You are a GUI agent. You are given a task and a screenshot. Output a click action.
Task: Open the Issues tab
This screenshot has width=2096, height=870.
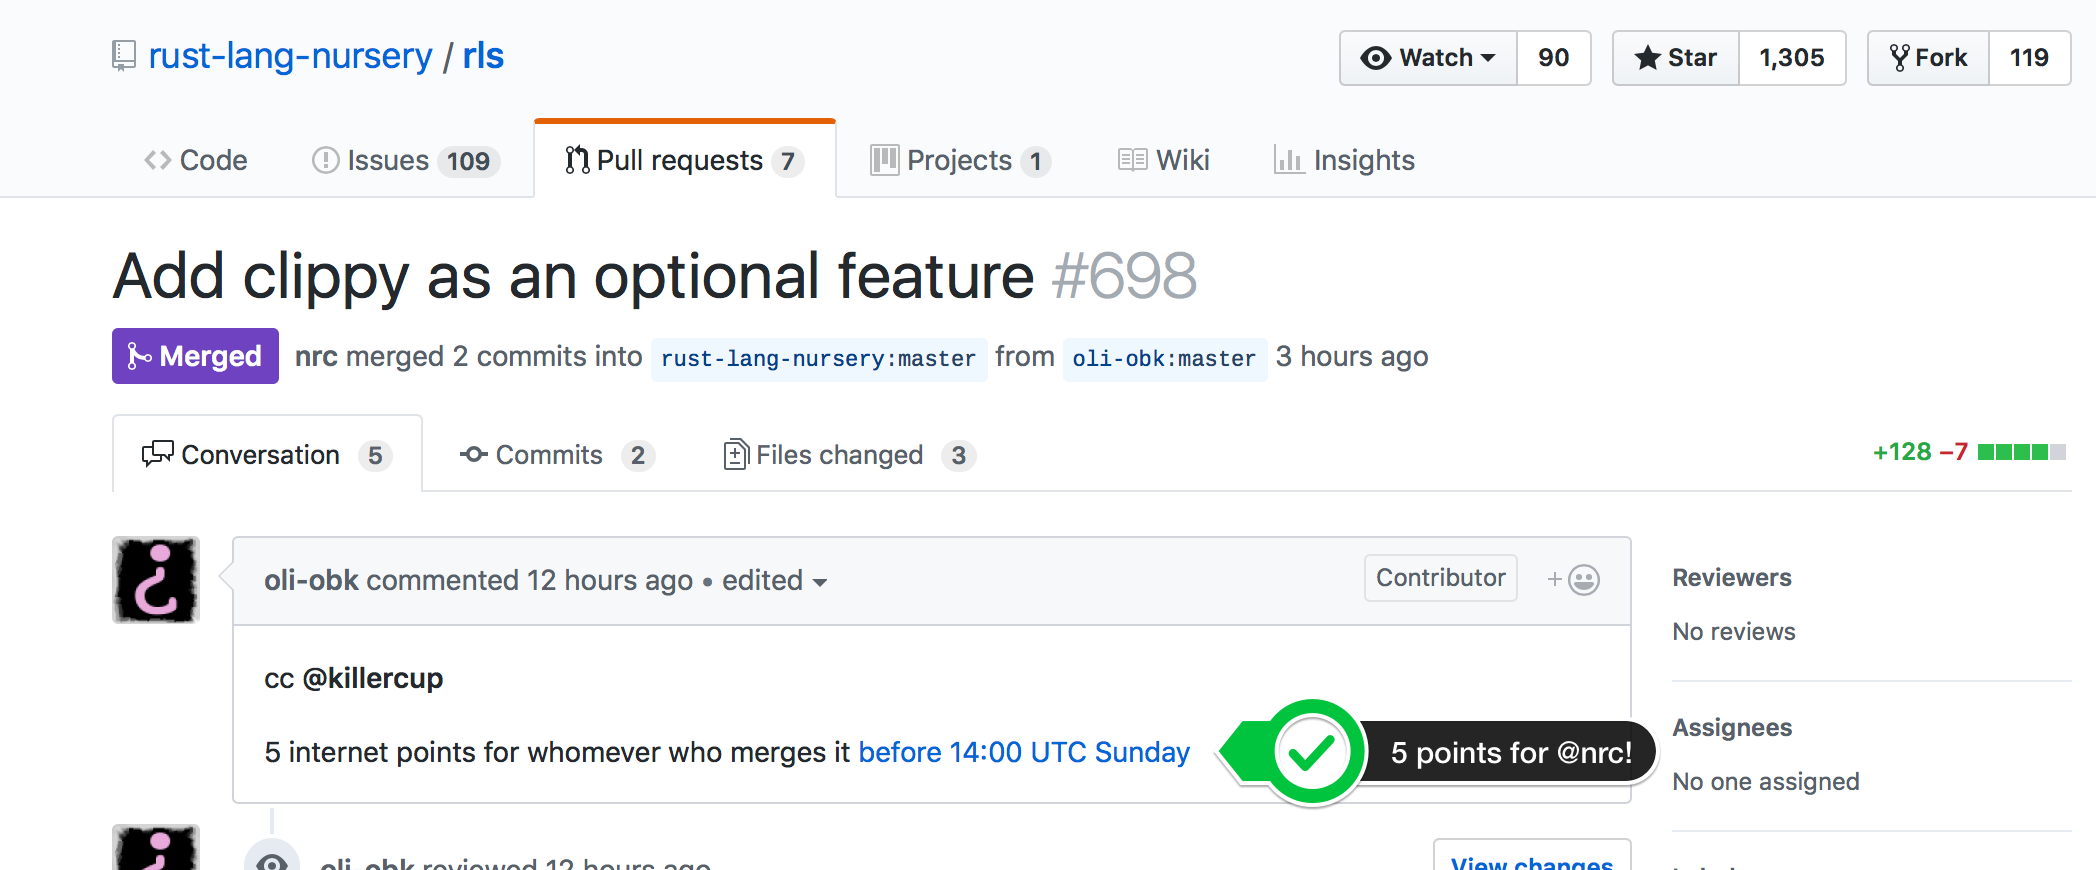[x=405, y=161]
